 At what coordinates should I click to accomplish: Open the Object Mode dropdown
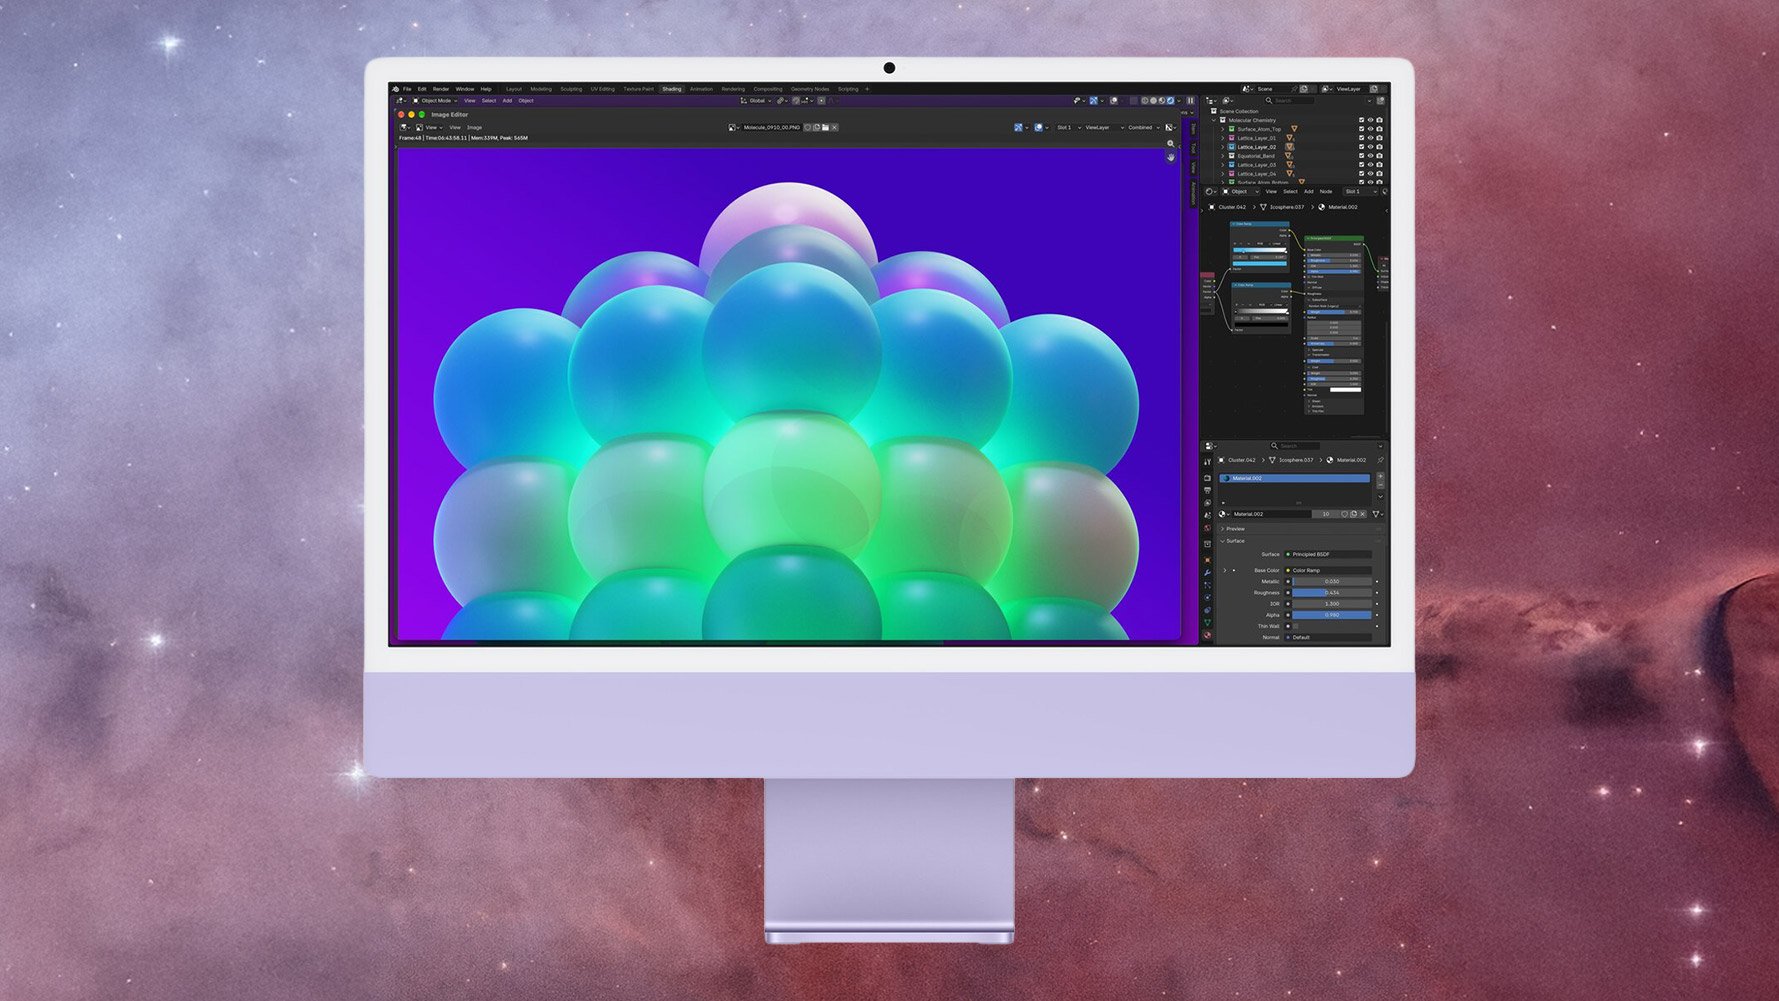pos(435,101)
